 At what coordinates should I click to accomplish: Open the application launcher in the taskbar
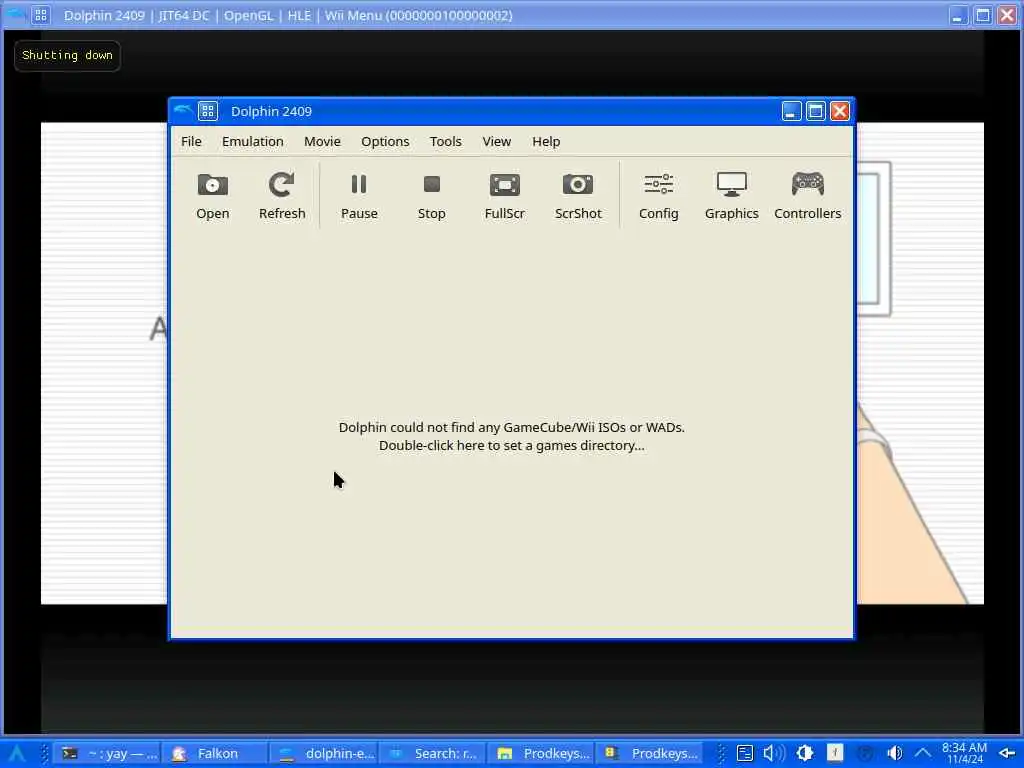(18, 754)
